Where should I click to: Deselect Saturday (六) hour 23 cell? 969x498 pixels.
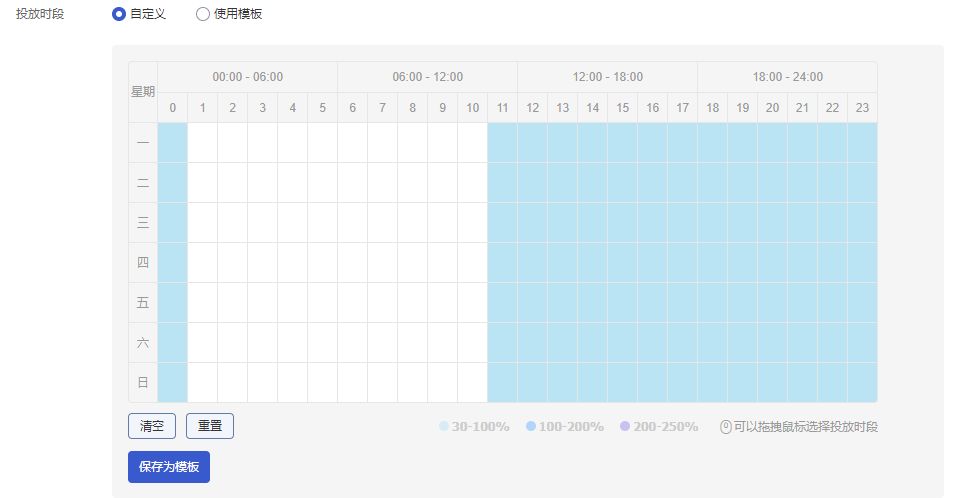tap(862, 342)
